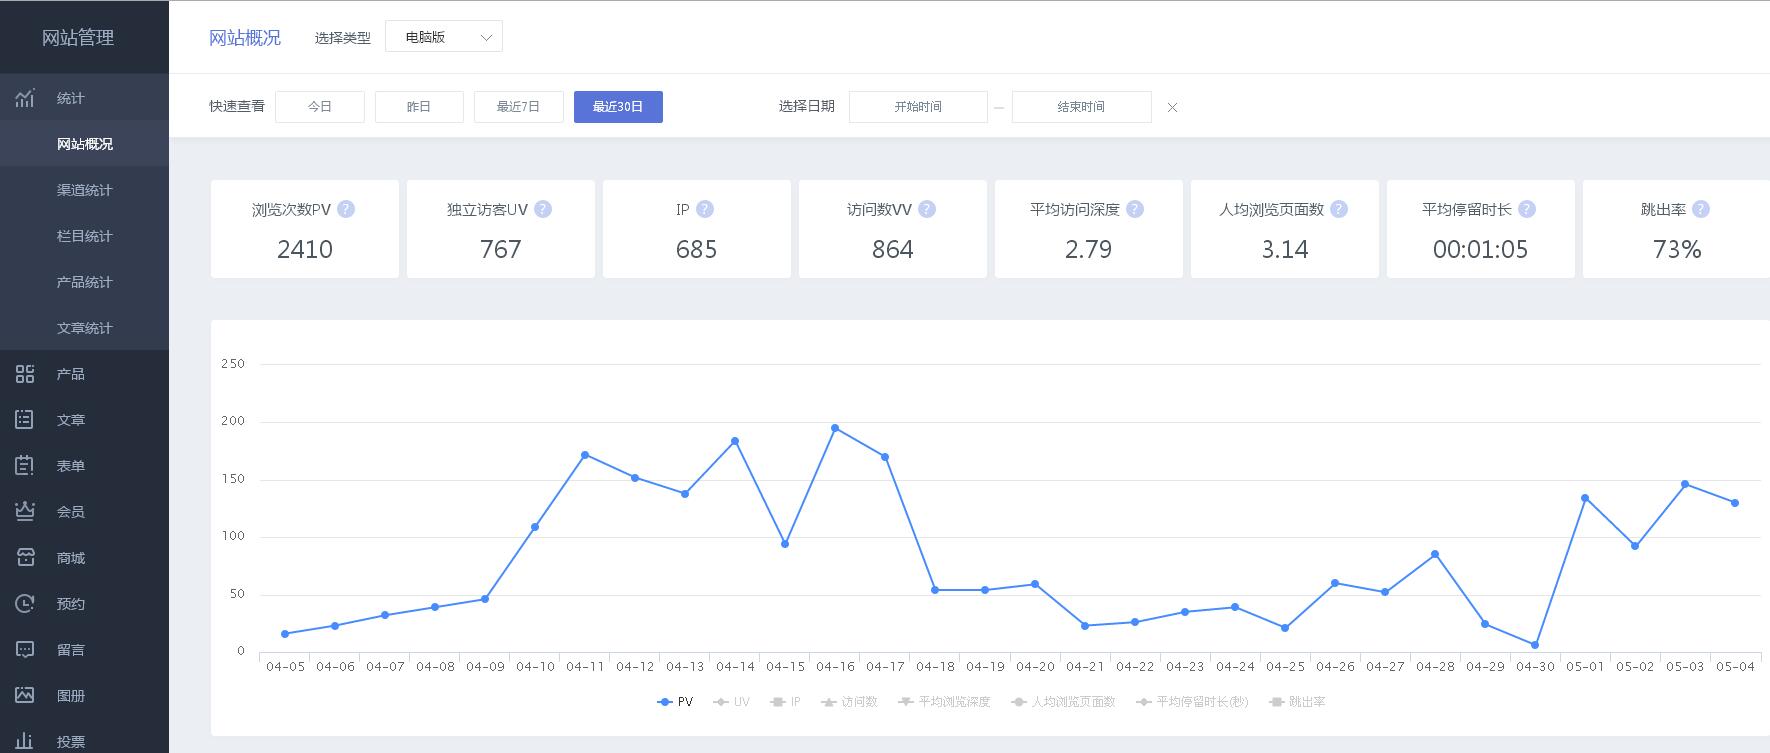Click the pages per visitor value 3.14
Image resolution: width=1770 pixels, height=753 pixels.
coord(1285,249)
